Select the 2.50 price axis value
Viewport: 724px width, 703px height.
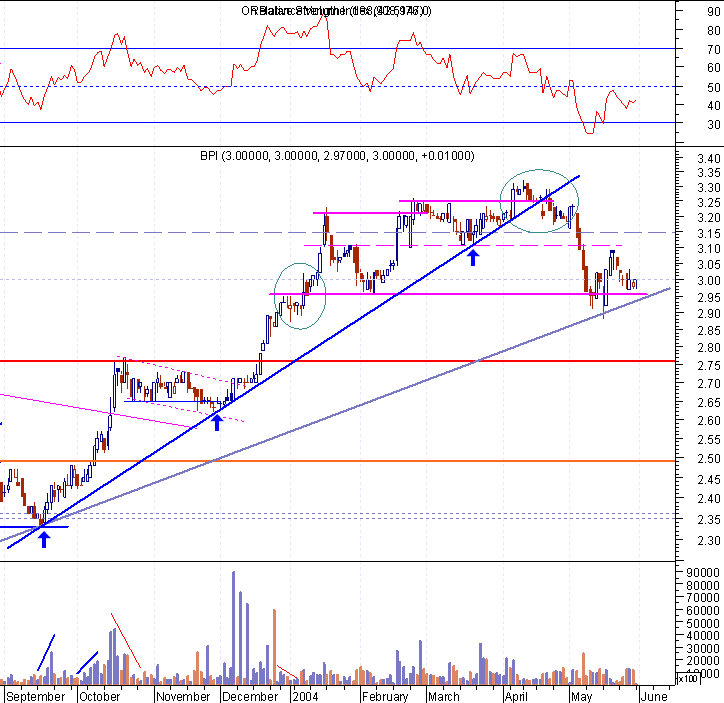[709, 458]
